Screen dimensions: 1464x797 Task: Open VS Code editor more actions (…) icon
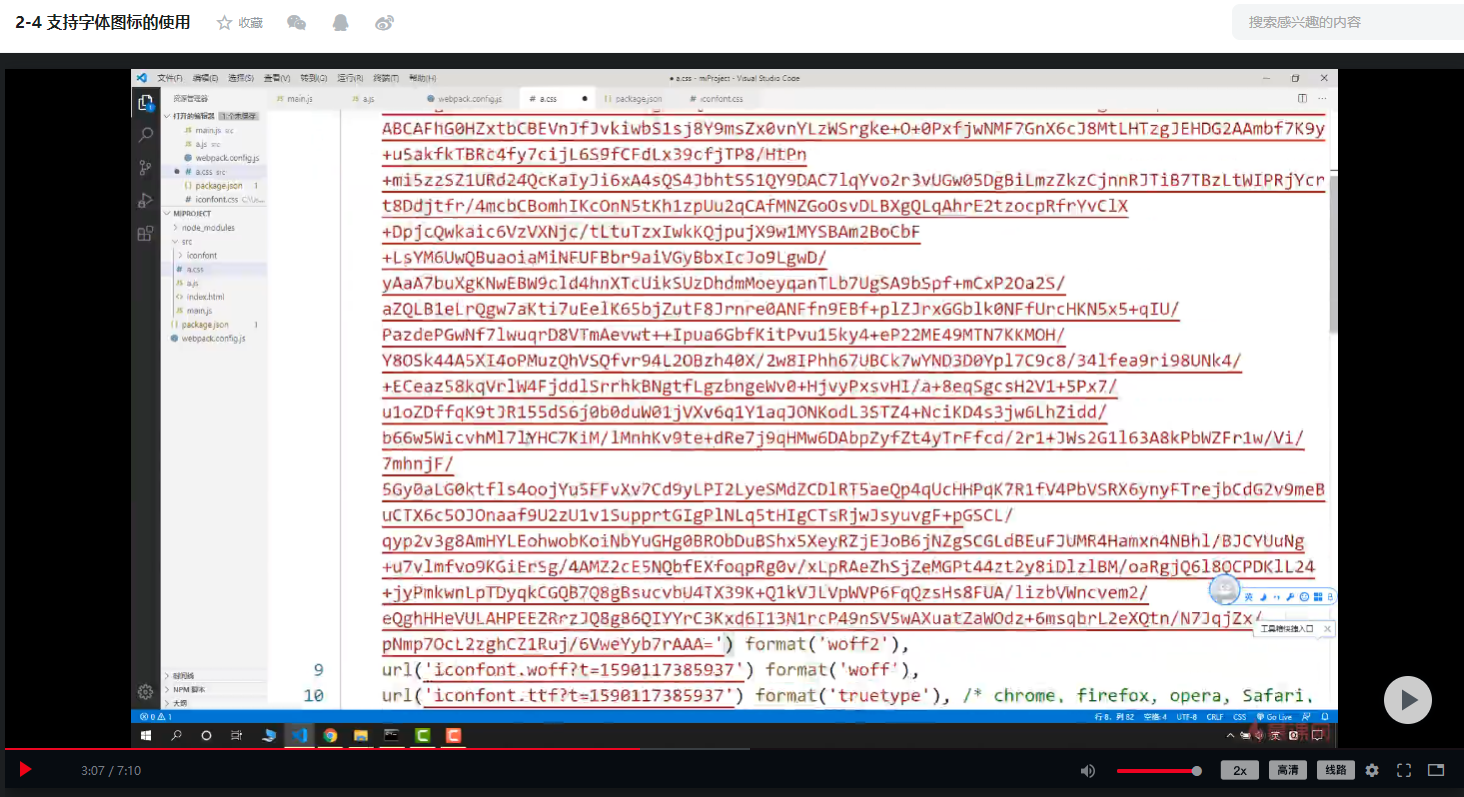[x=1324, y=98]
